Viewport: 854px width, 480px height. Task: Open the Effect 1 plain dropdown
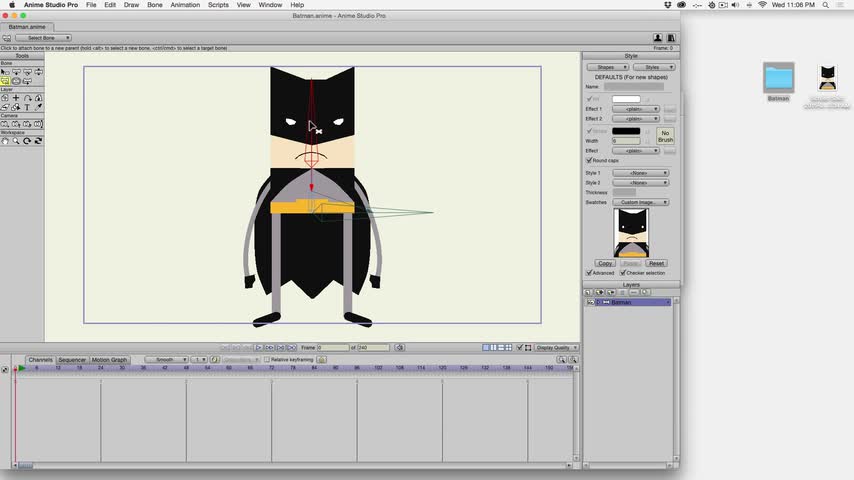point(636,109)
